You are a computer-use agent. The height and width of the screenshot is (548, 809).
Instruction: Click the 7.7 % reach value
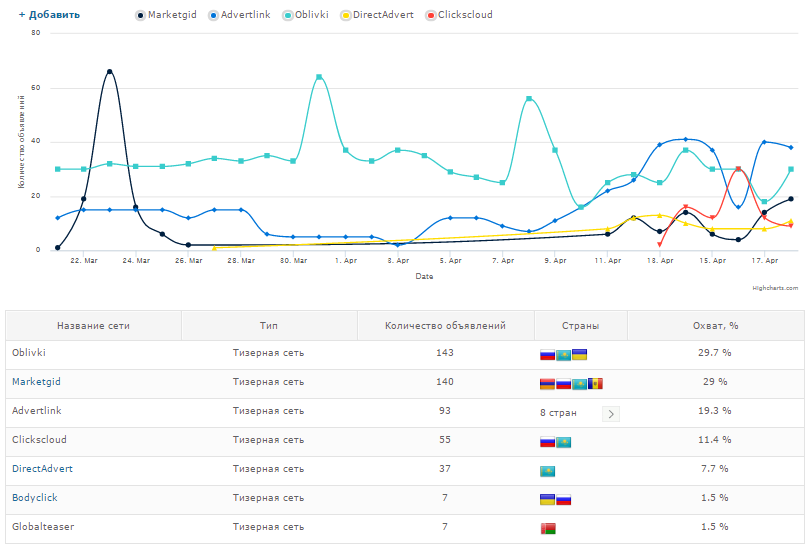click(715, 469)
